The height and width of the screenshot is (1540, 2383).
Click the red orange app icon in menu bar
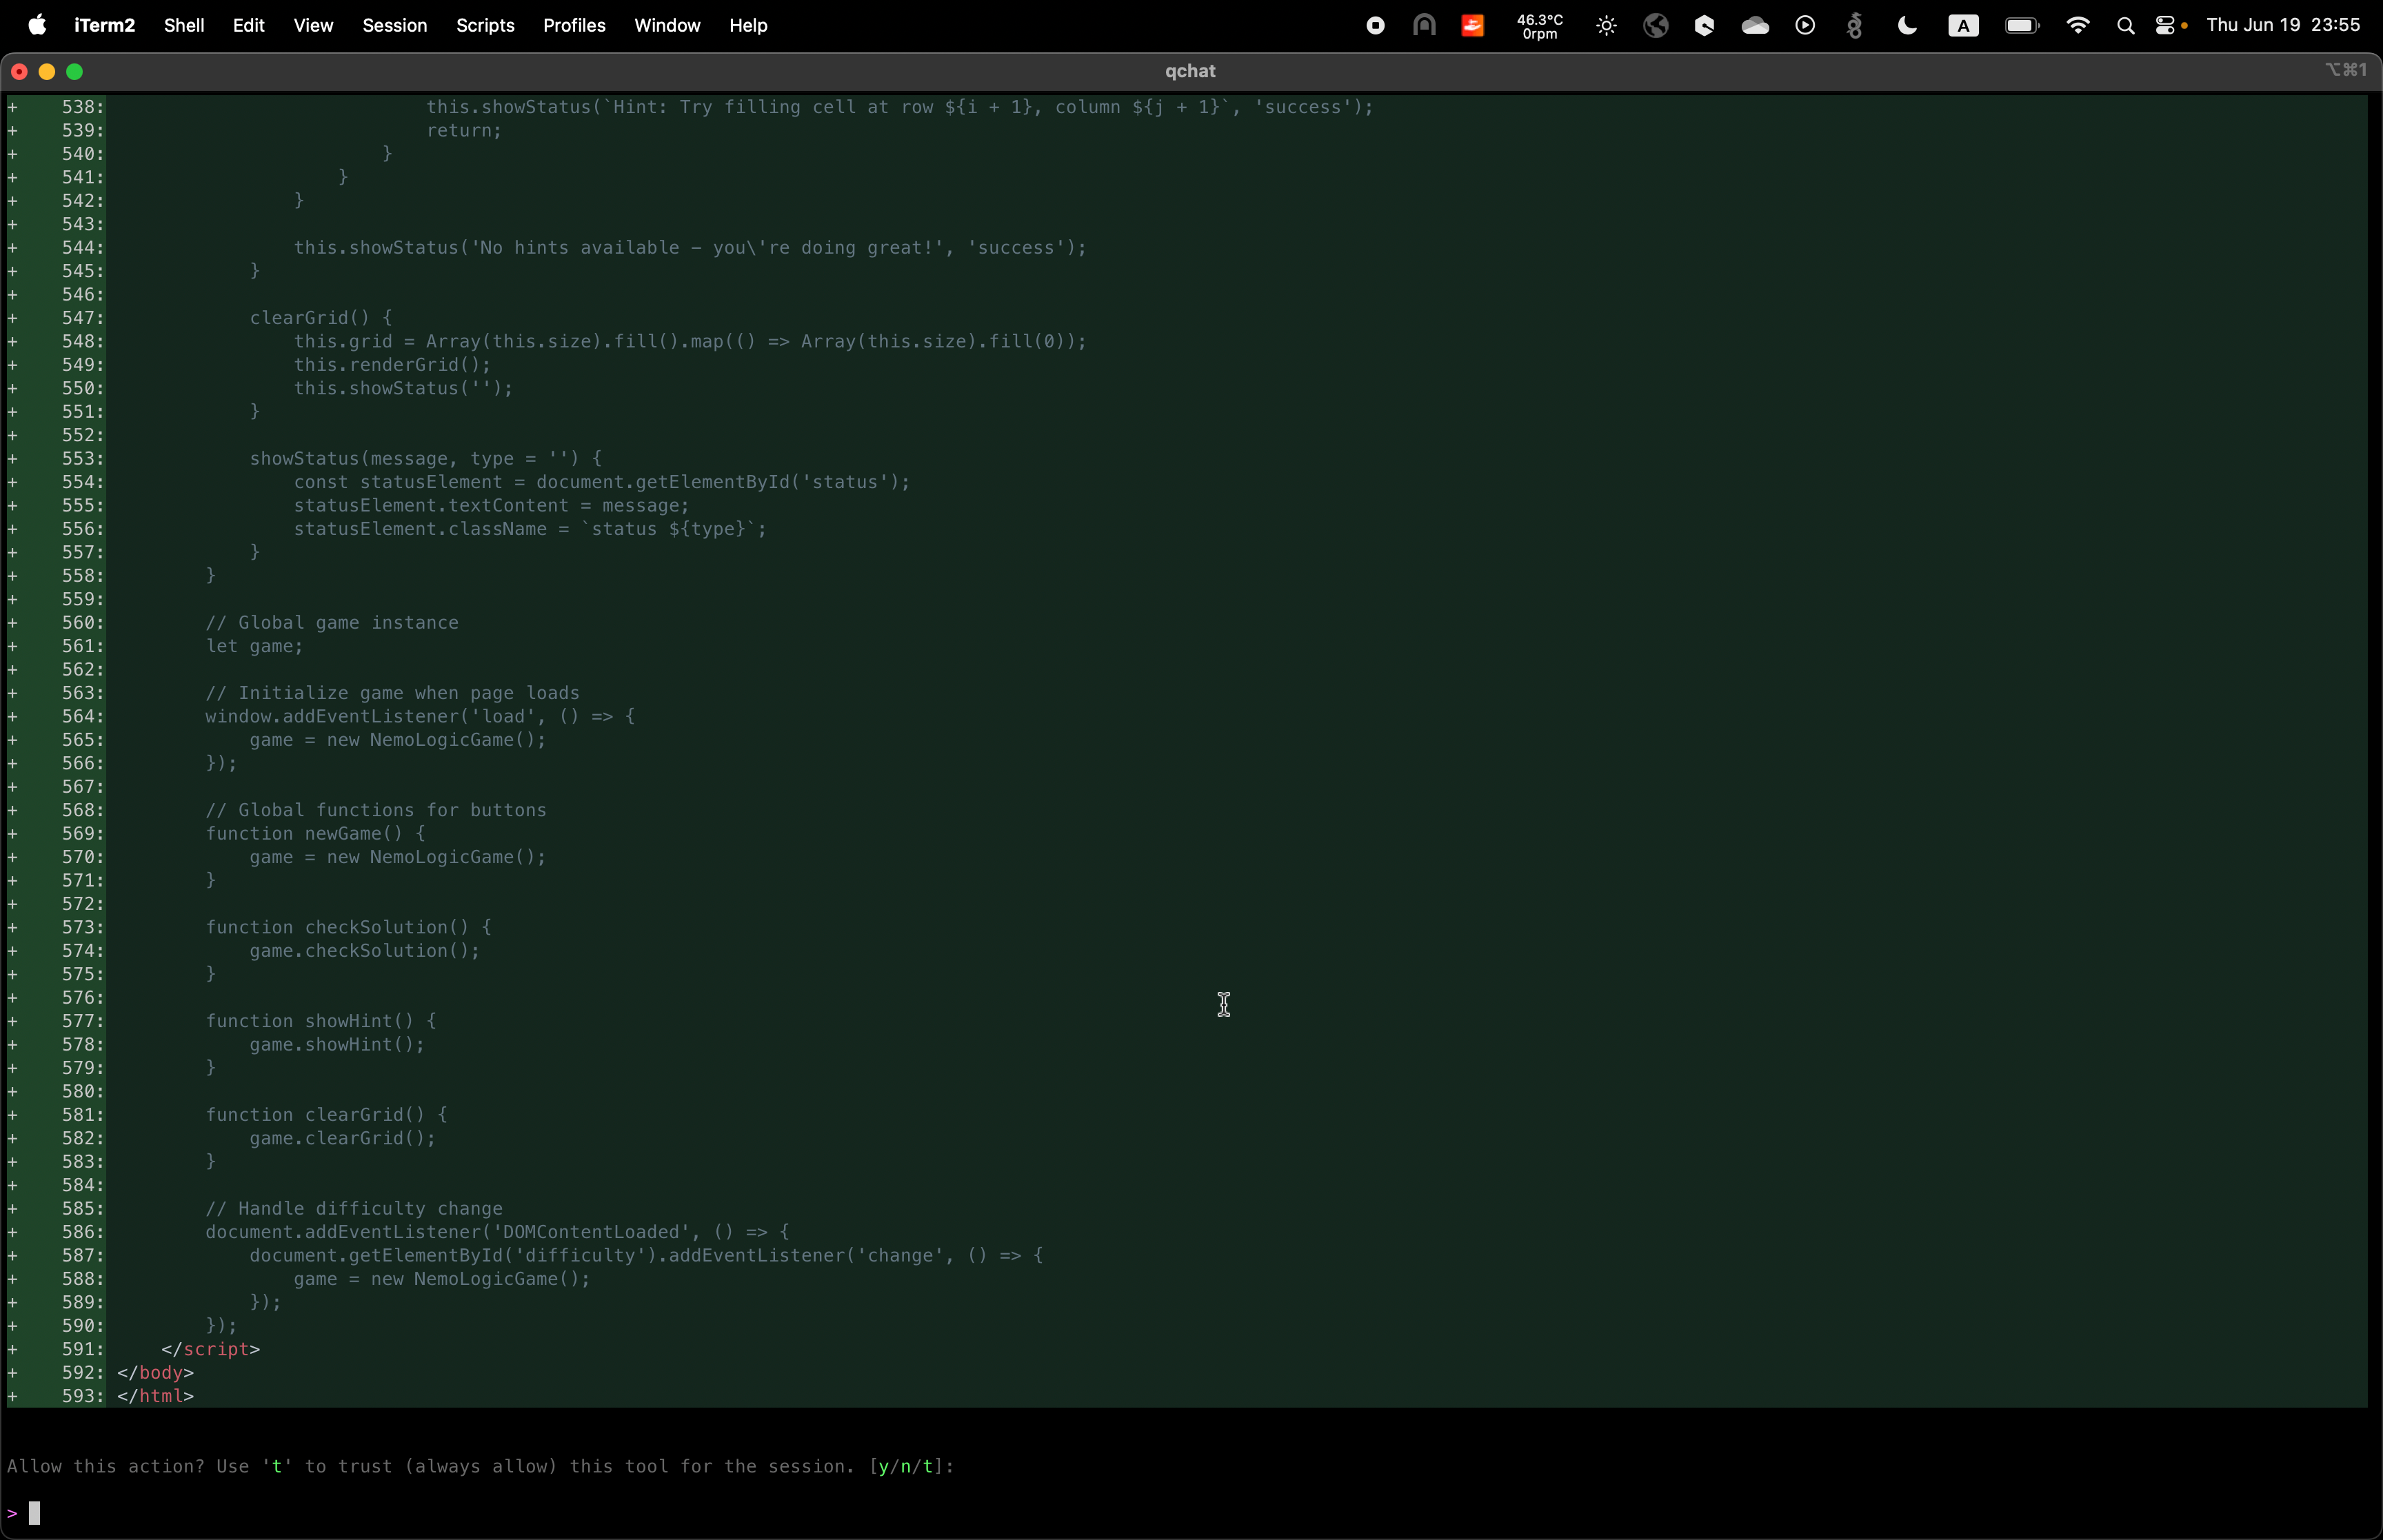1472,26
